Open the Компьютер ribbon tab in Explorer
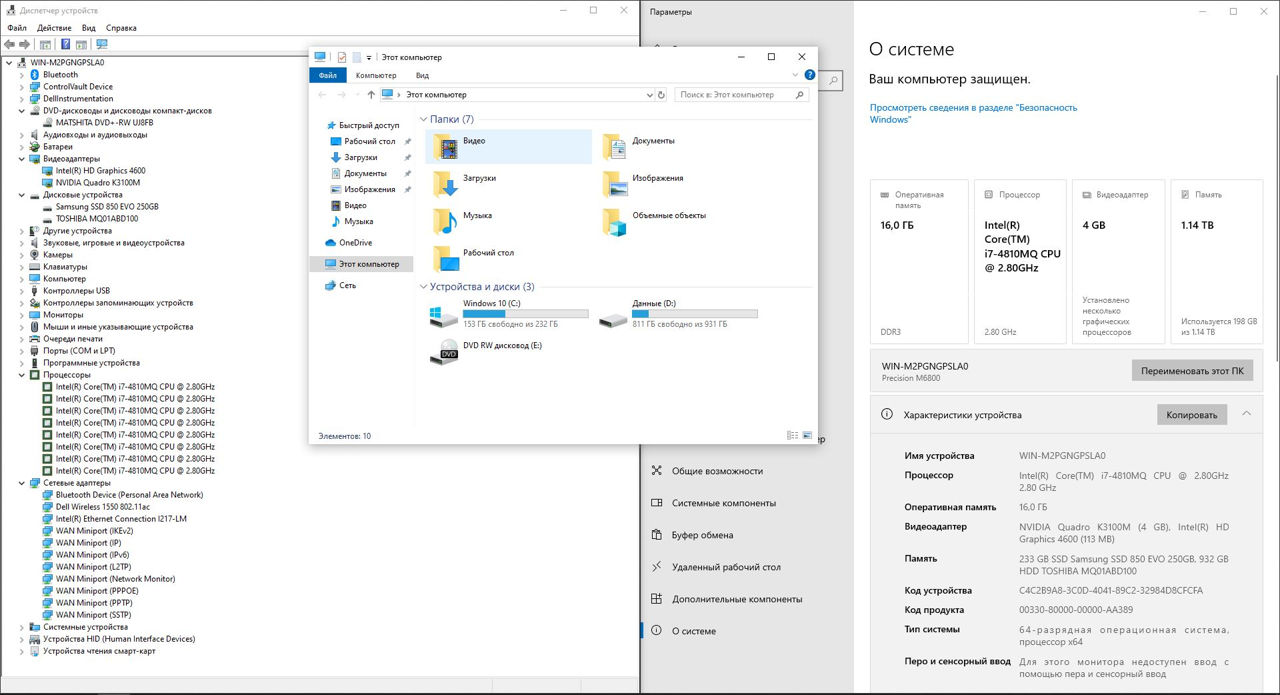The height and width of the screenshot is (695, 1280). pos(376,75)
